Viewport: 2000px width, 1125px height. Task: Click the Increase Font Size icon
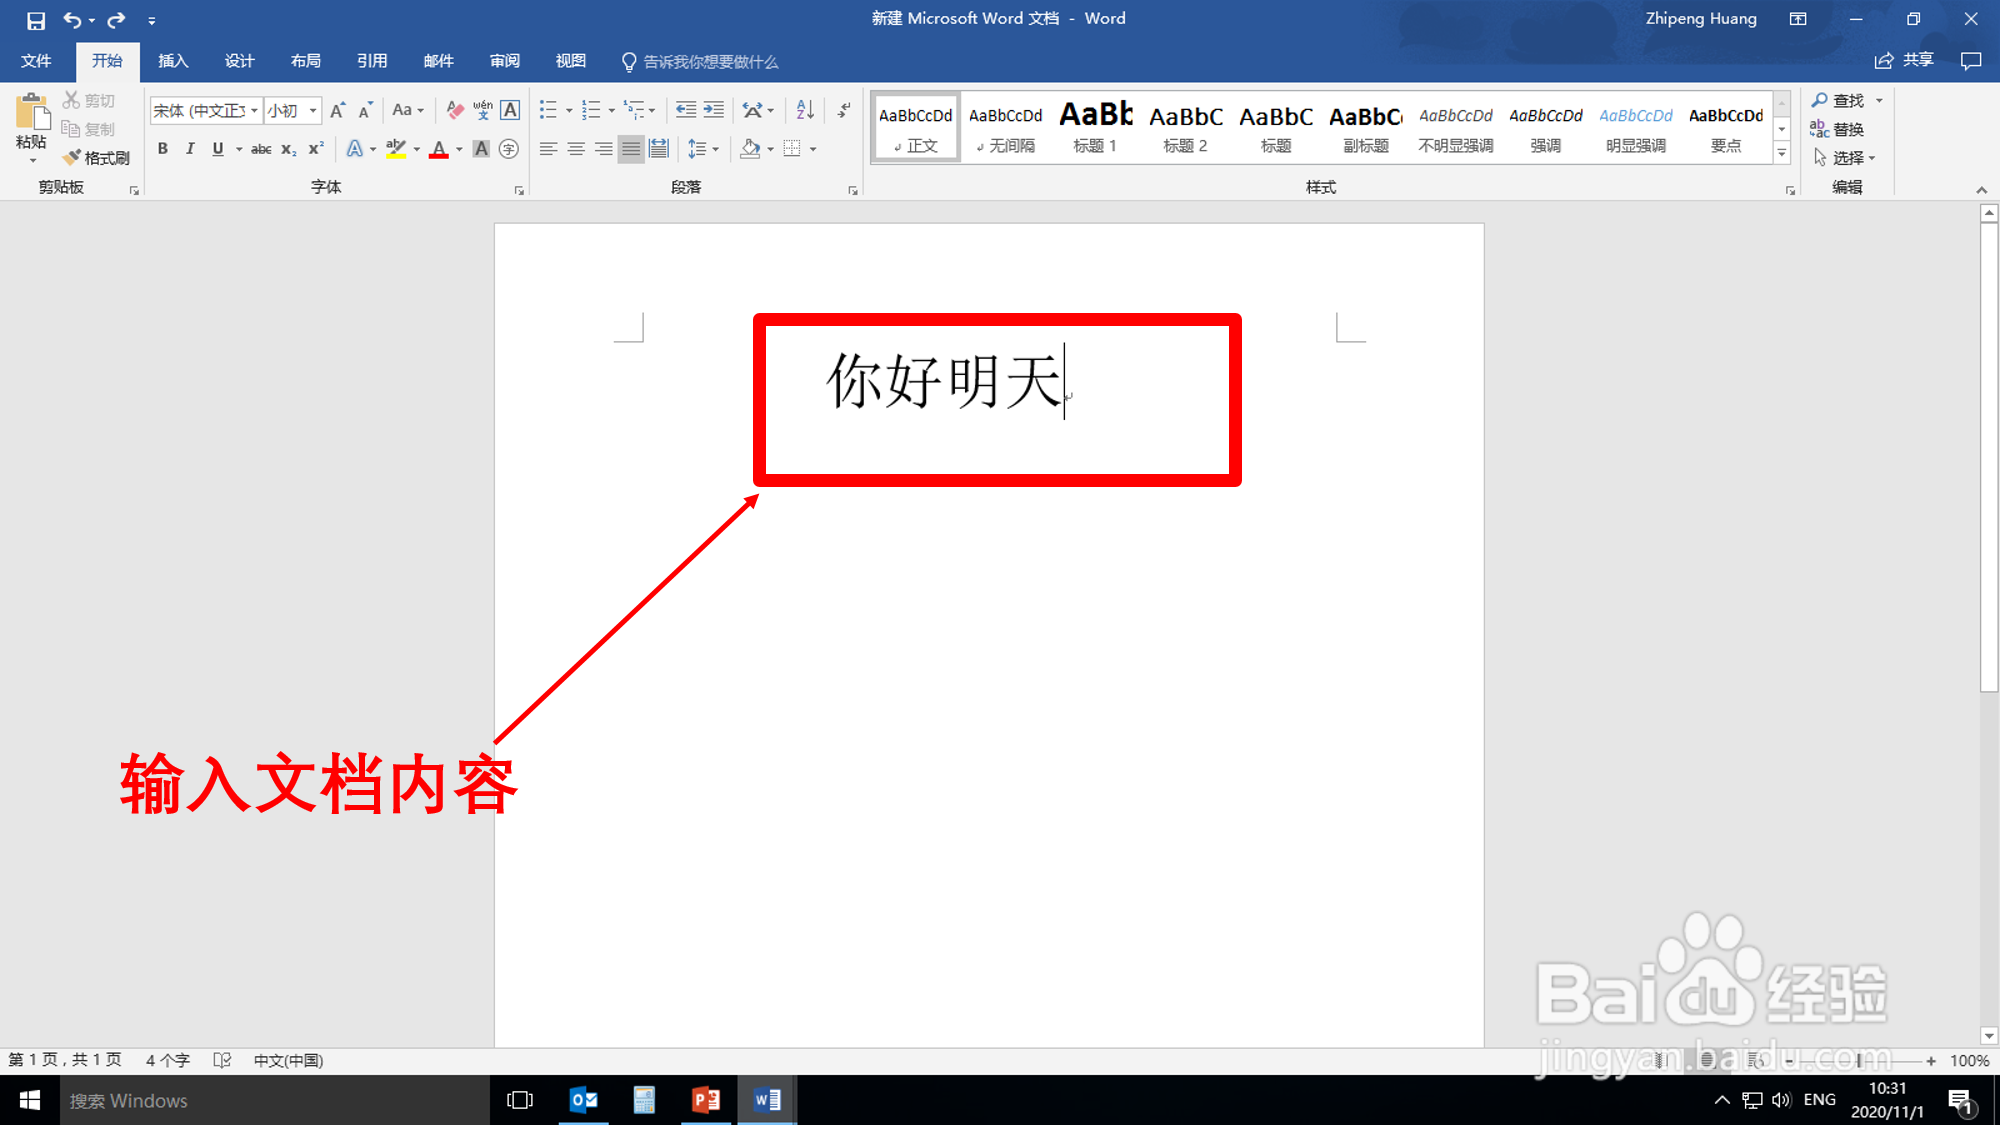coord(338,110)
